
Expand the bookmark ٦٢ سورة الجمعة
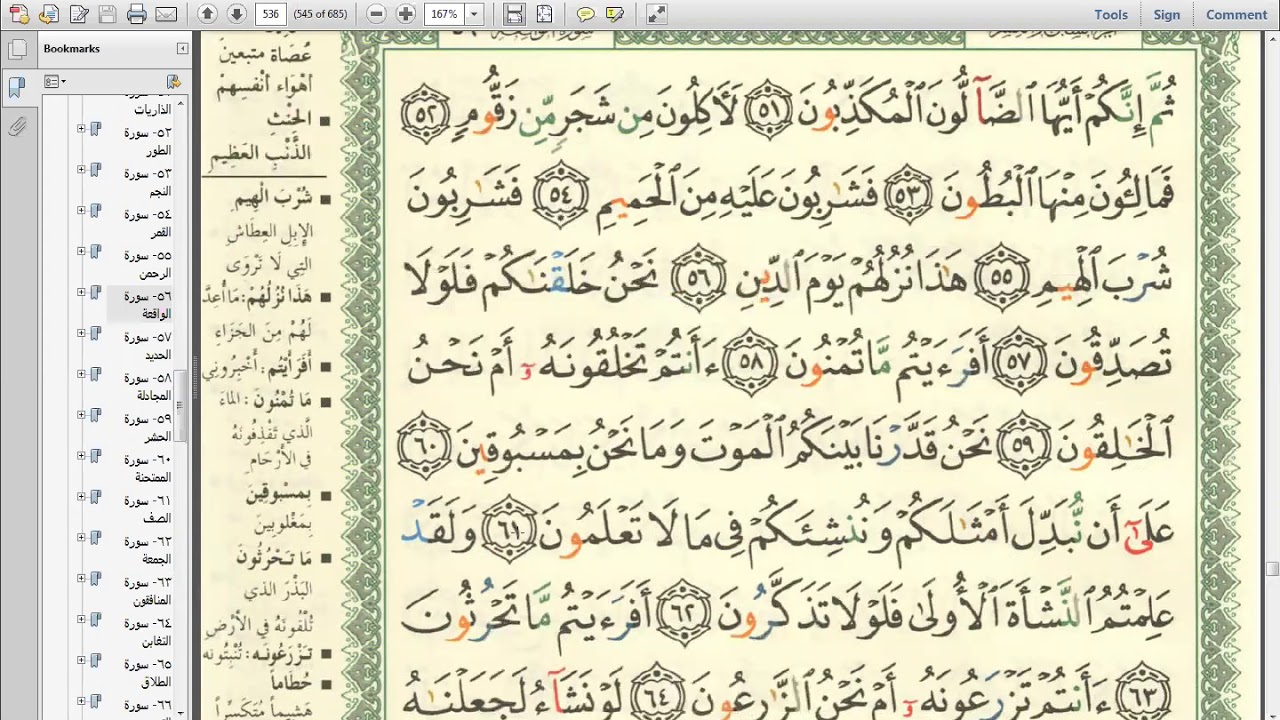click(x=81, y=539)
